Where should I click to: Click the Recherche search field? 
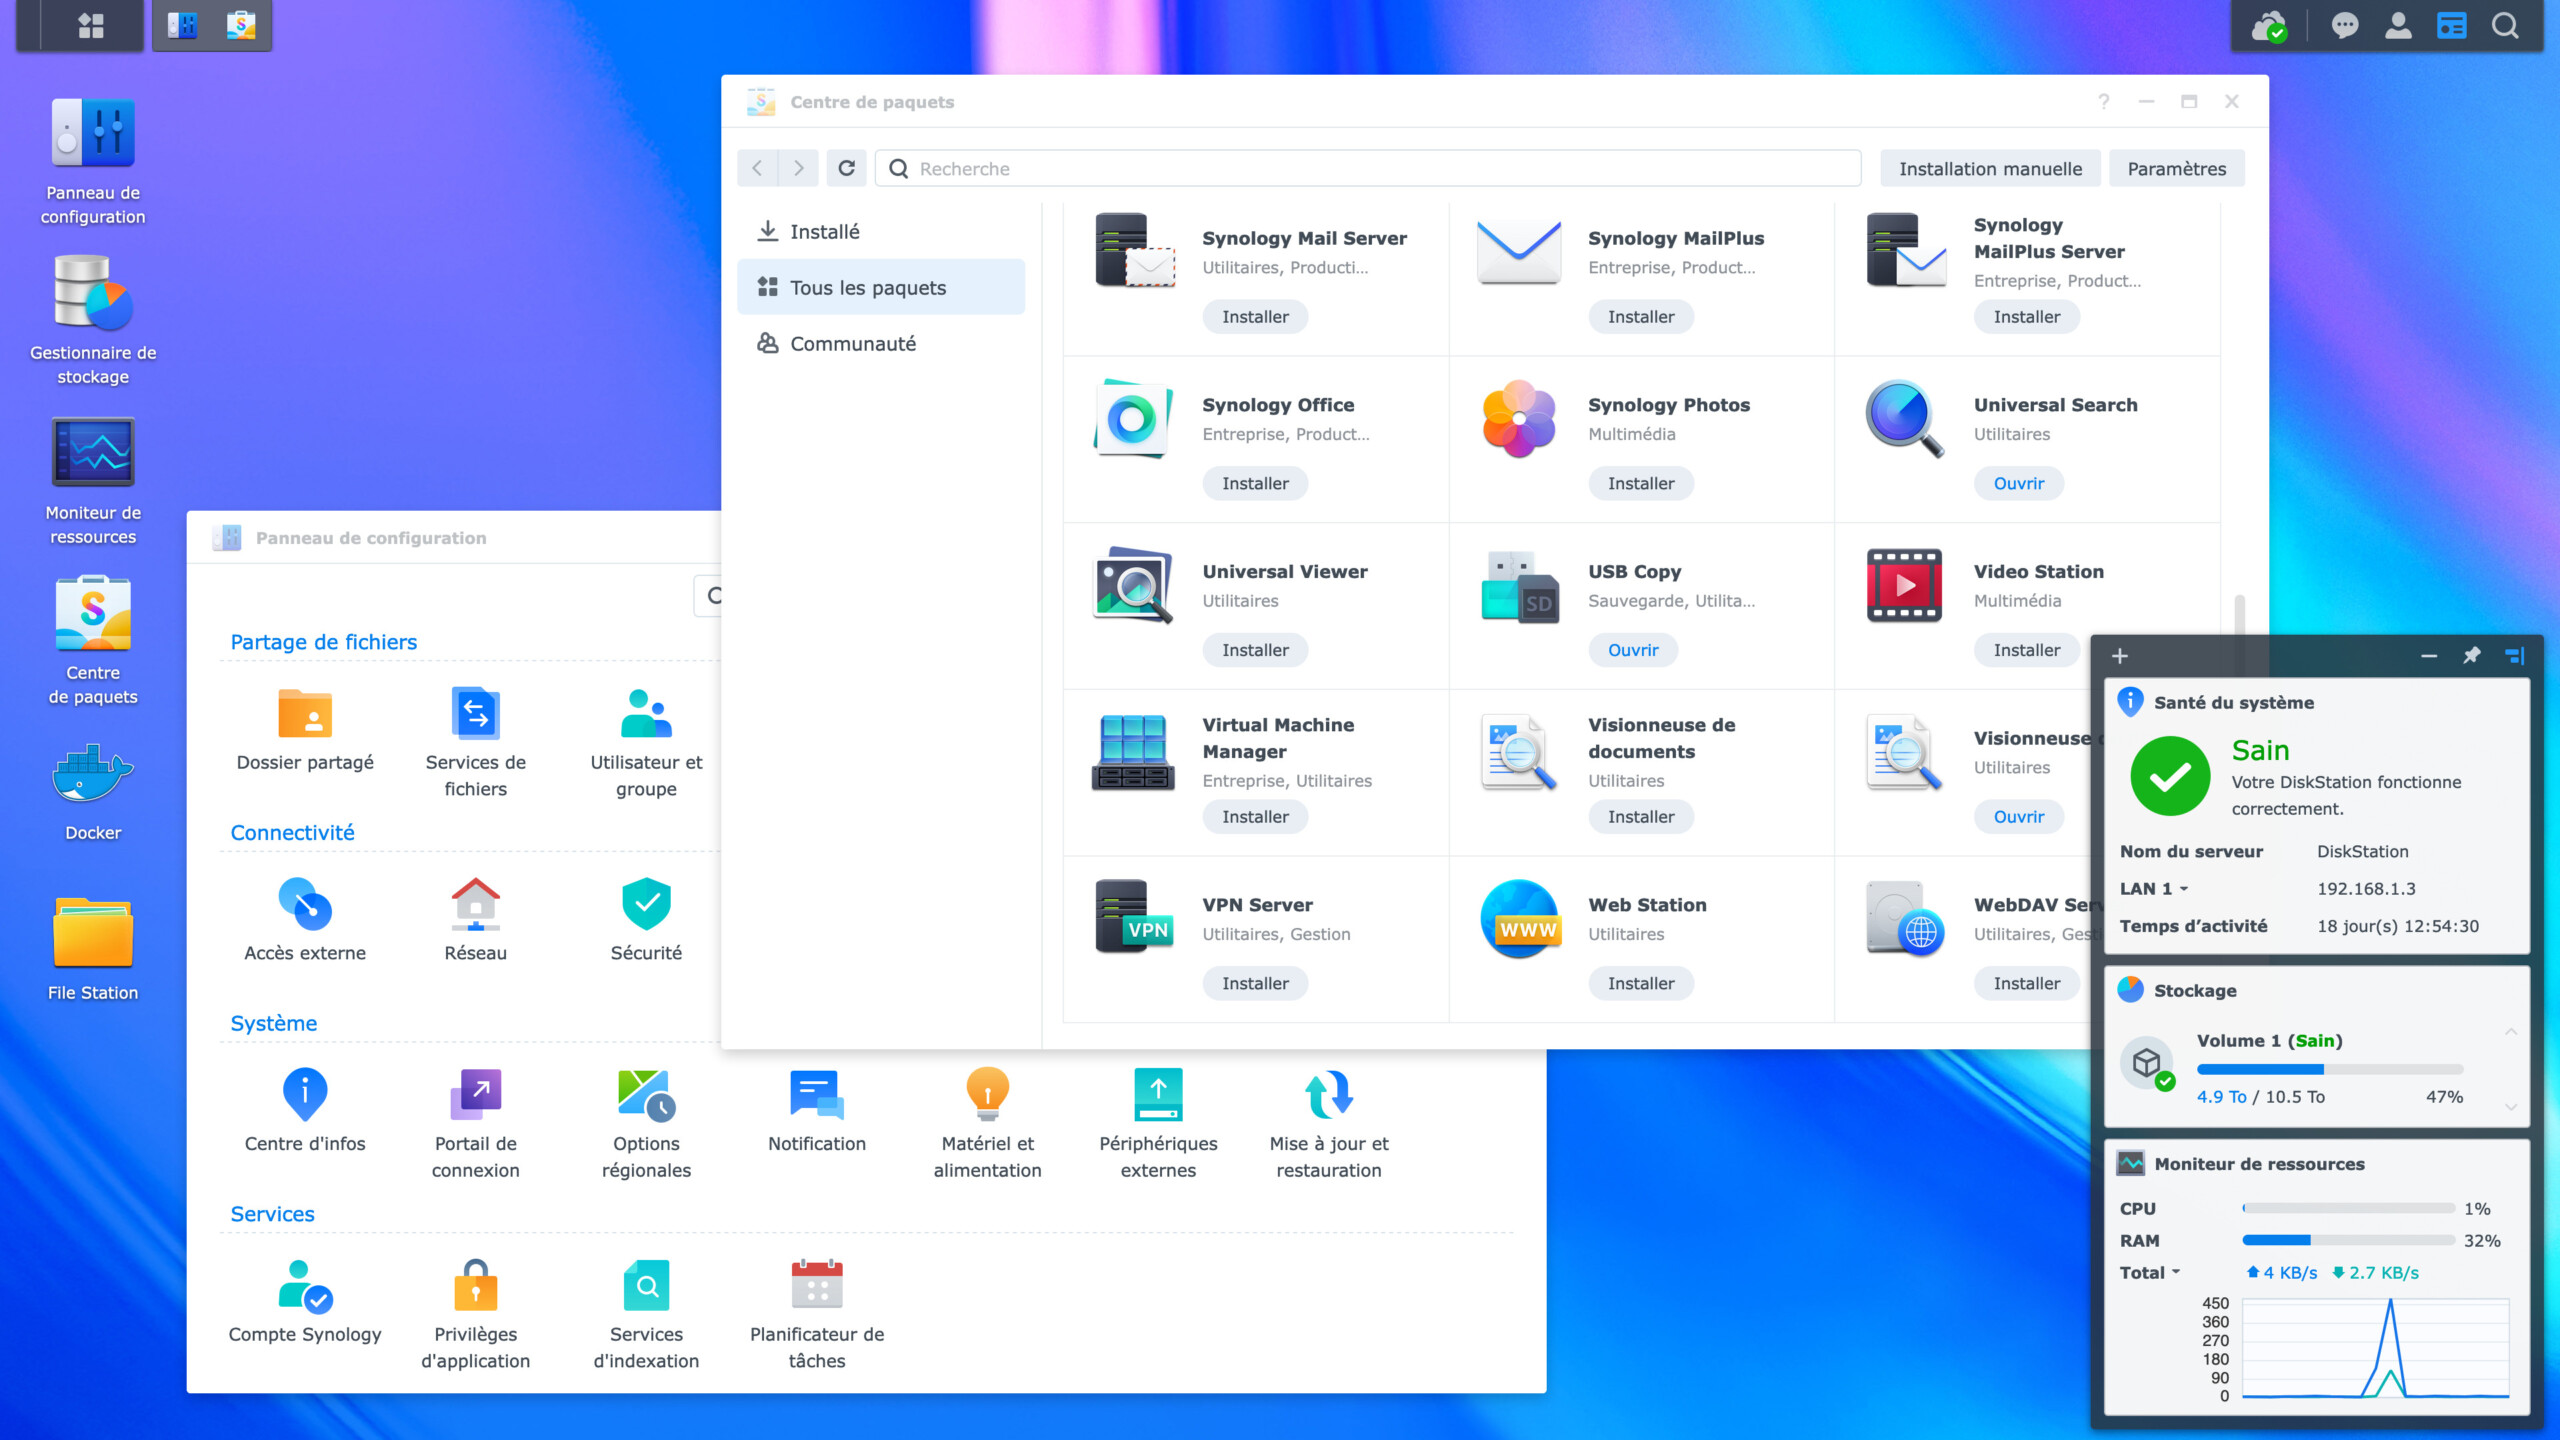click(1368, 168)
